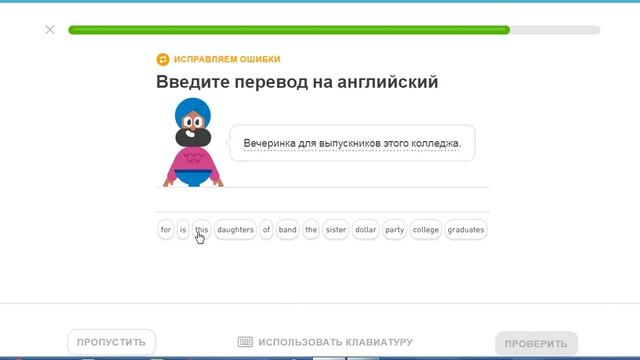The image size is (640, 360).
Task: Select the word tile 'party'
Action: click(x=394, y=229)
